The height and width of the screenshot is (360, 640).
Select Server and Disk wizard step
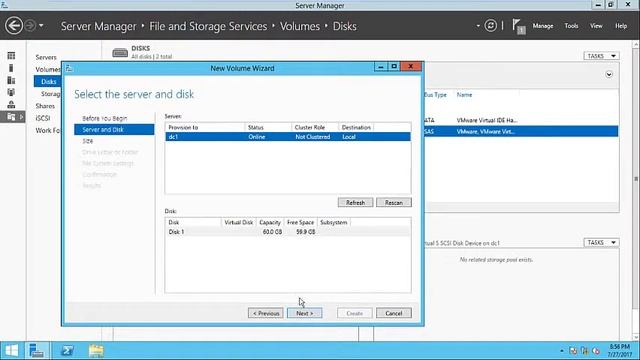[114, 129]
